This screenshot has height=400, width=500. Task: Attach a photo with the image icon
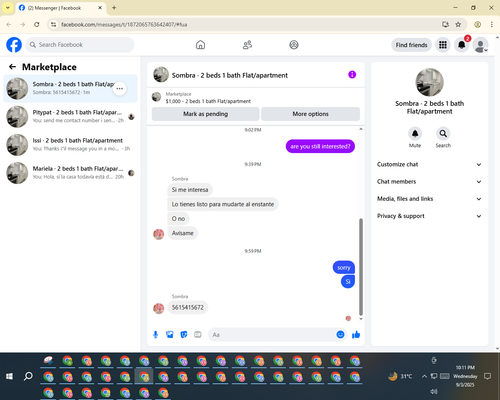point(170,334)
